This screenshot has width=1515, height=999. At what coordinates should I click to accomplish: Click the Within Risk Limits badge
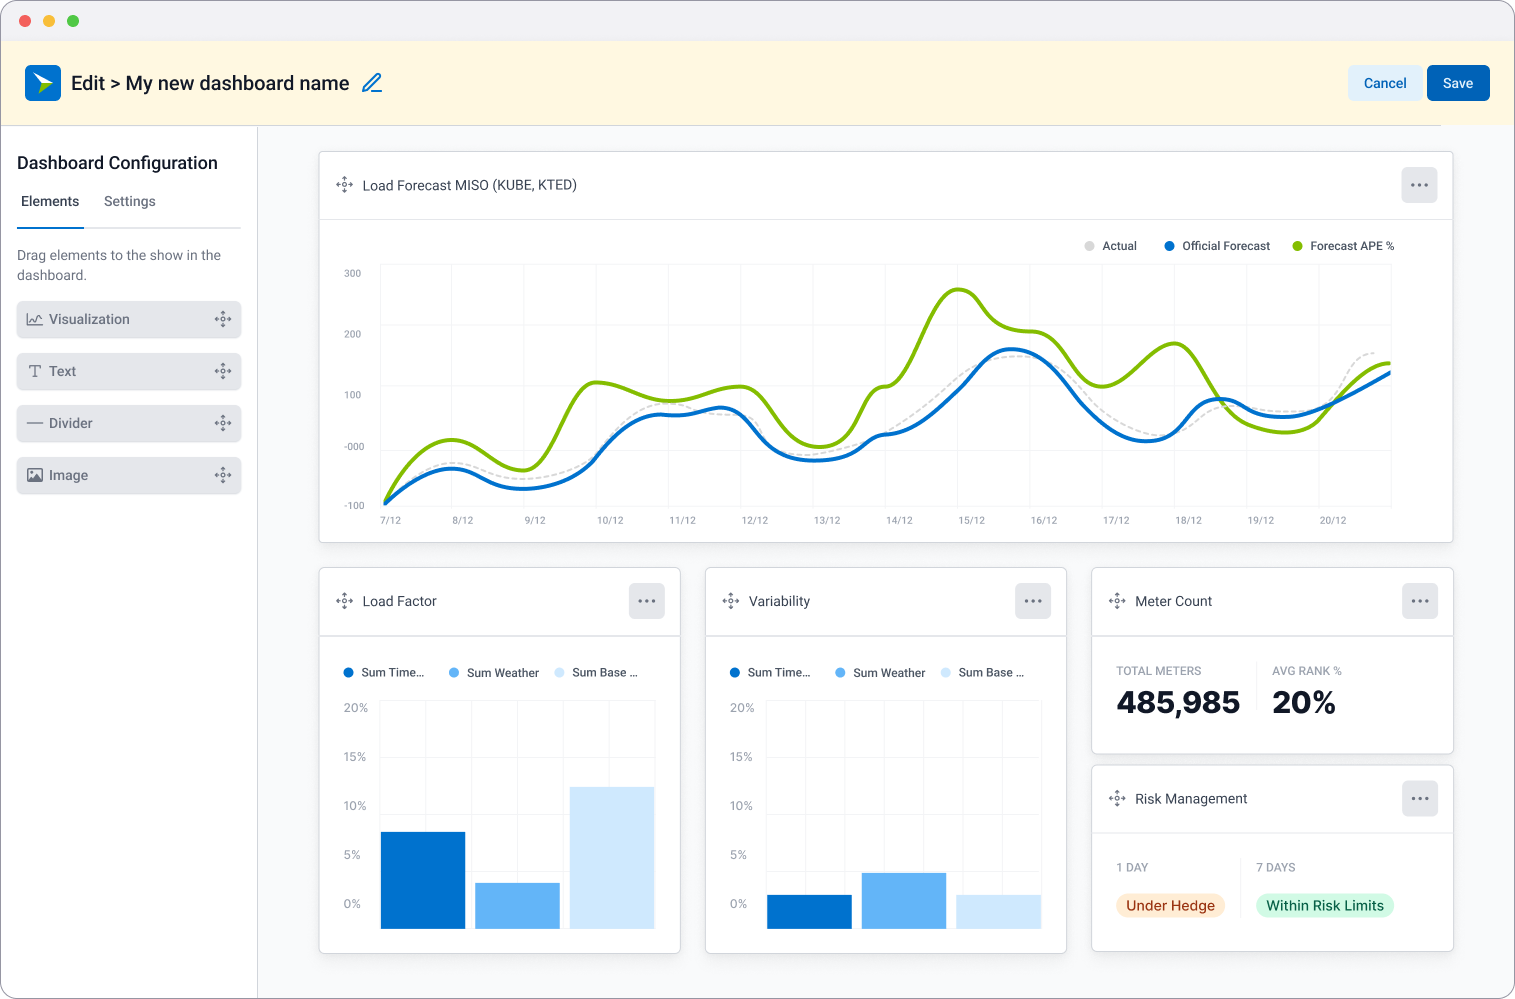pyautogui.click(x=1324, y=906)
